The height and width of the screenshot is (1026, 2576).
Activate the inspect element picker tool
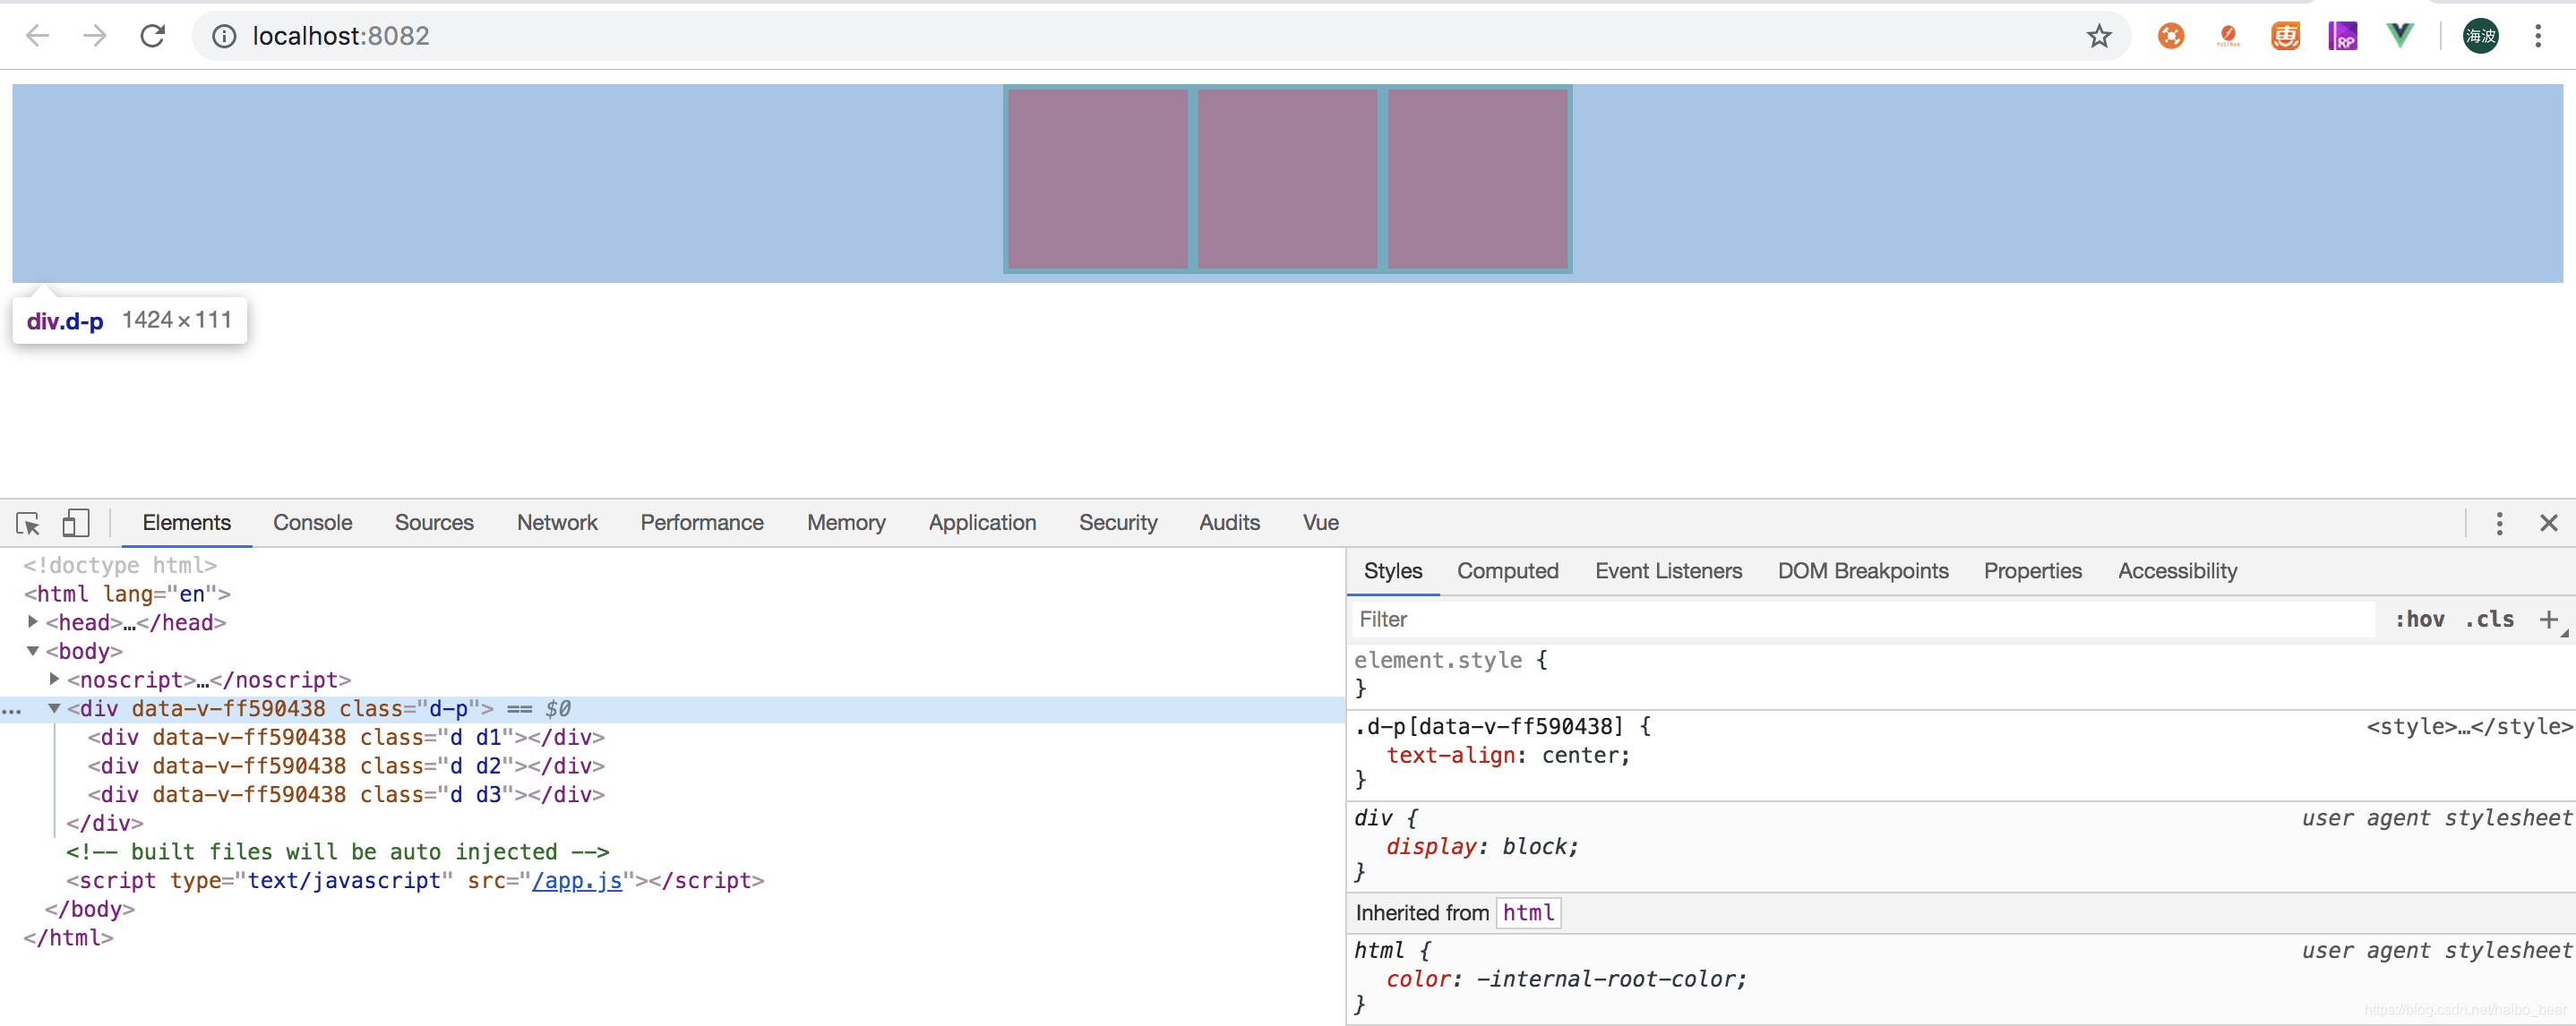click(28, 523)
